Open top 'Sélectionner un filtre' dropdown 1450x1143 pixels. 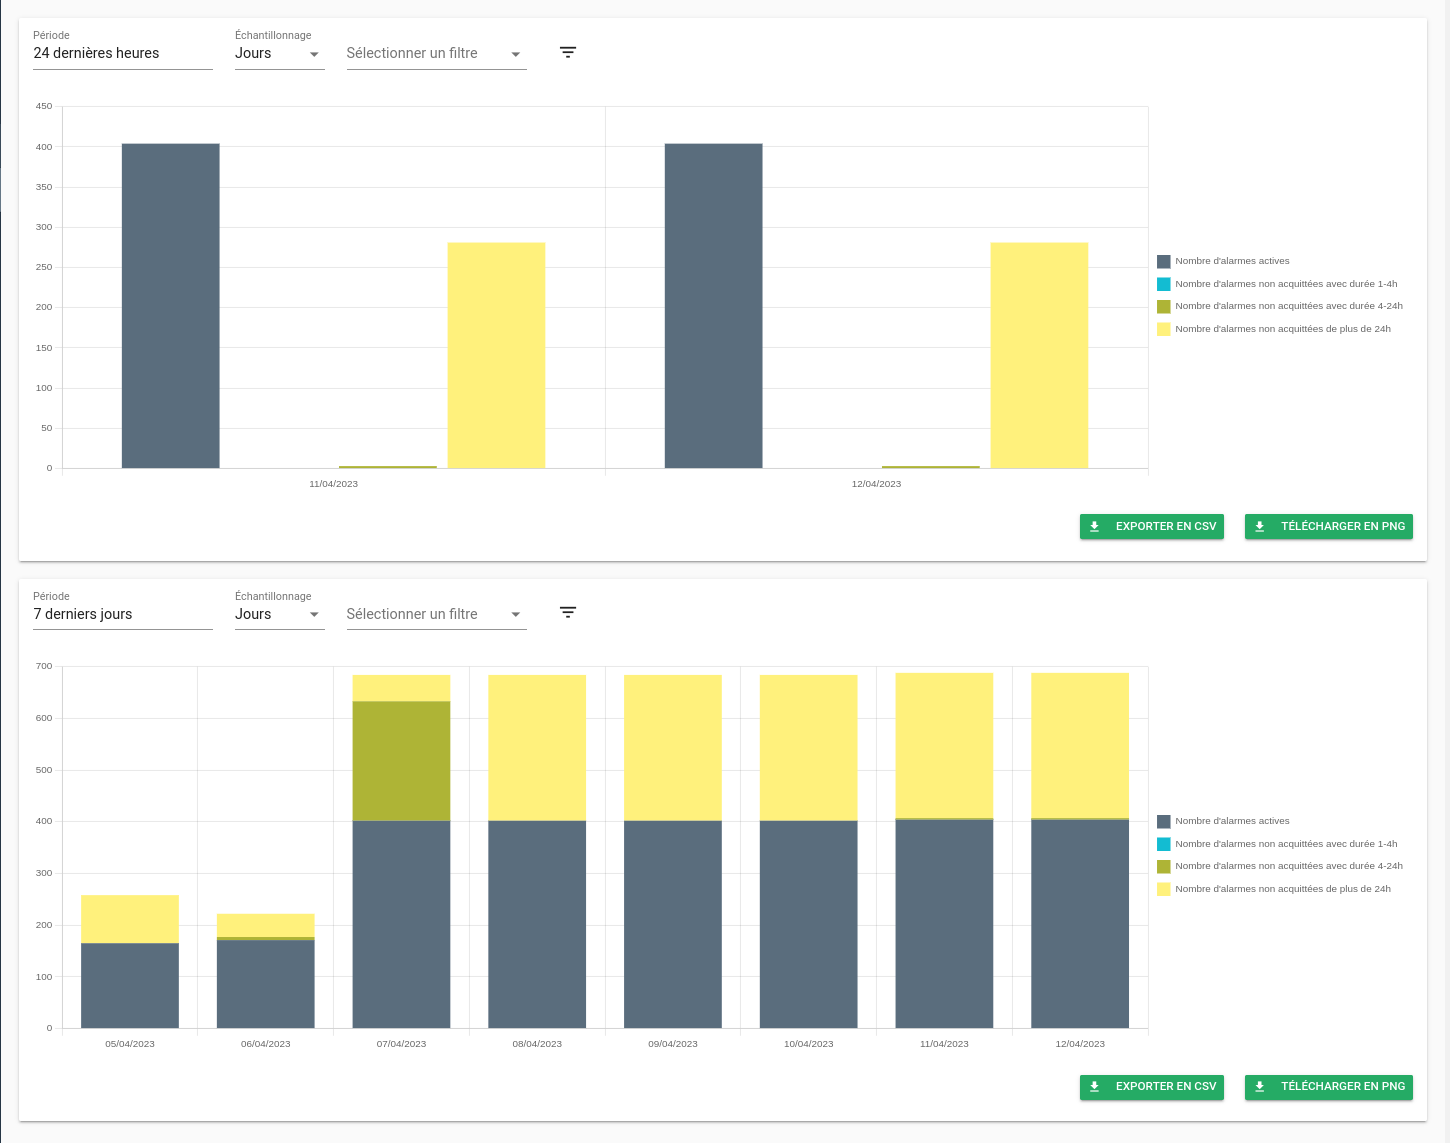coord(435,54)
